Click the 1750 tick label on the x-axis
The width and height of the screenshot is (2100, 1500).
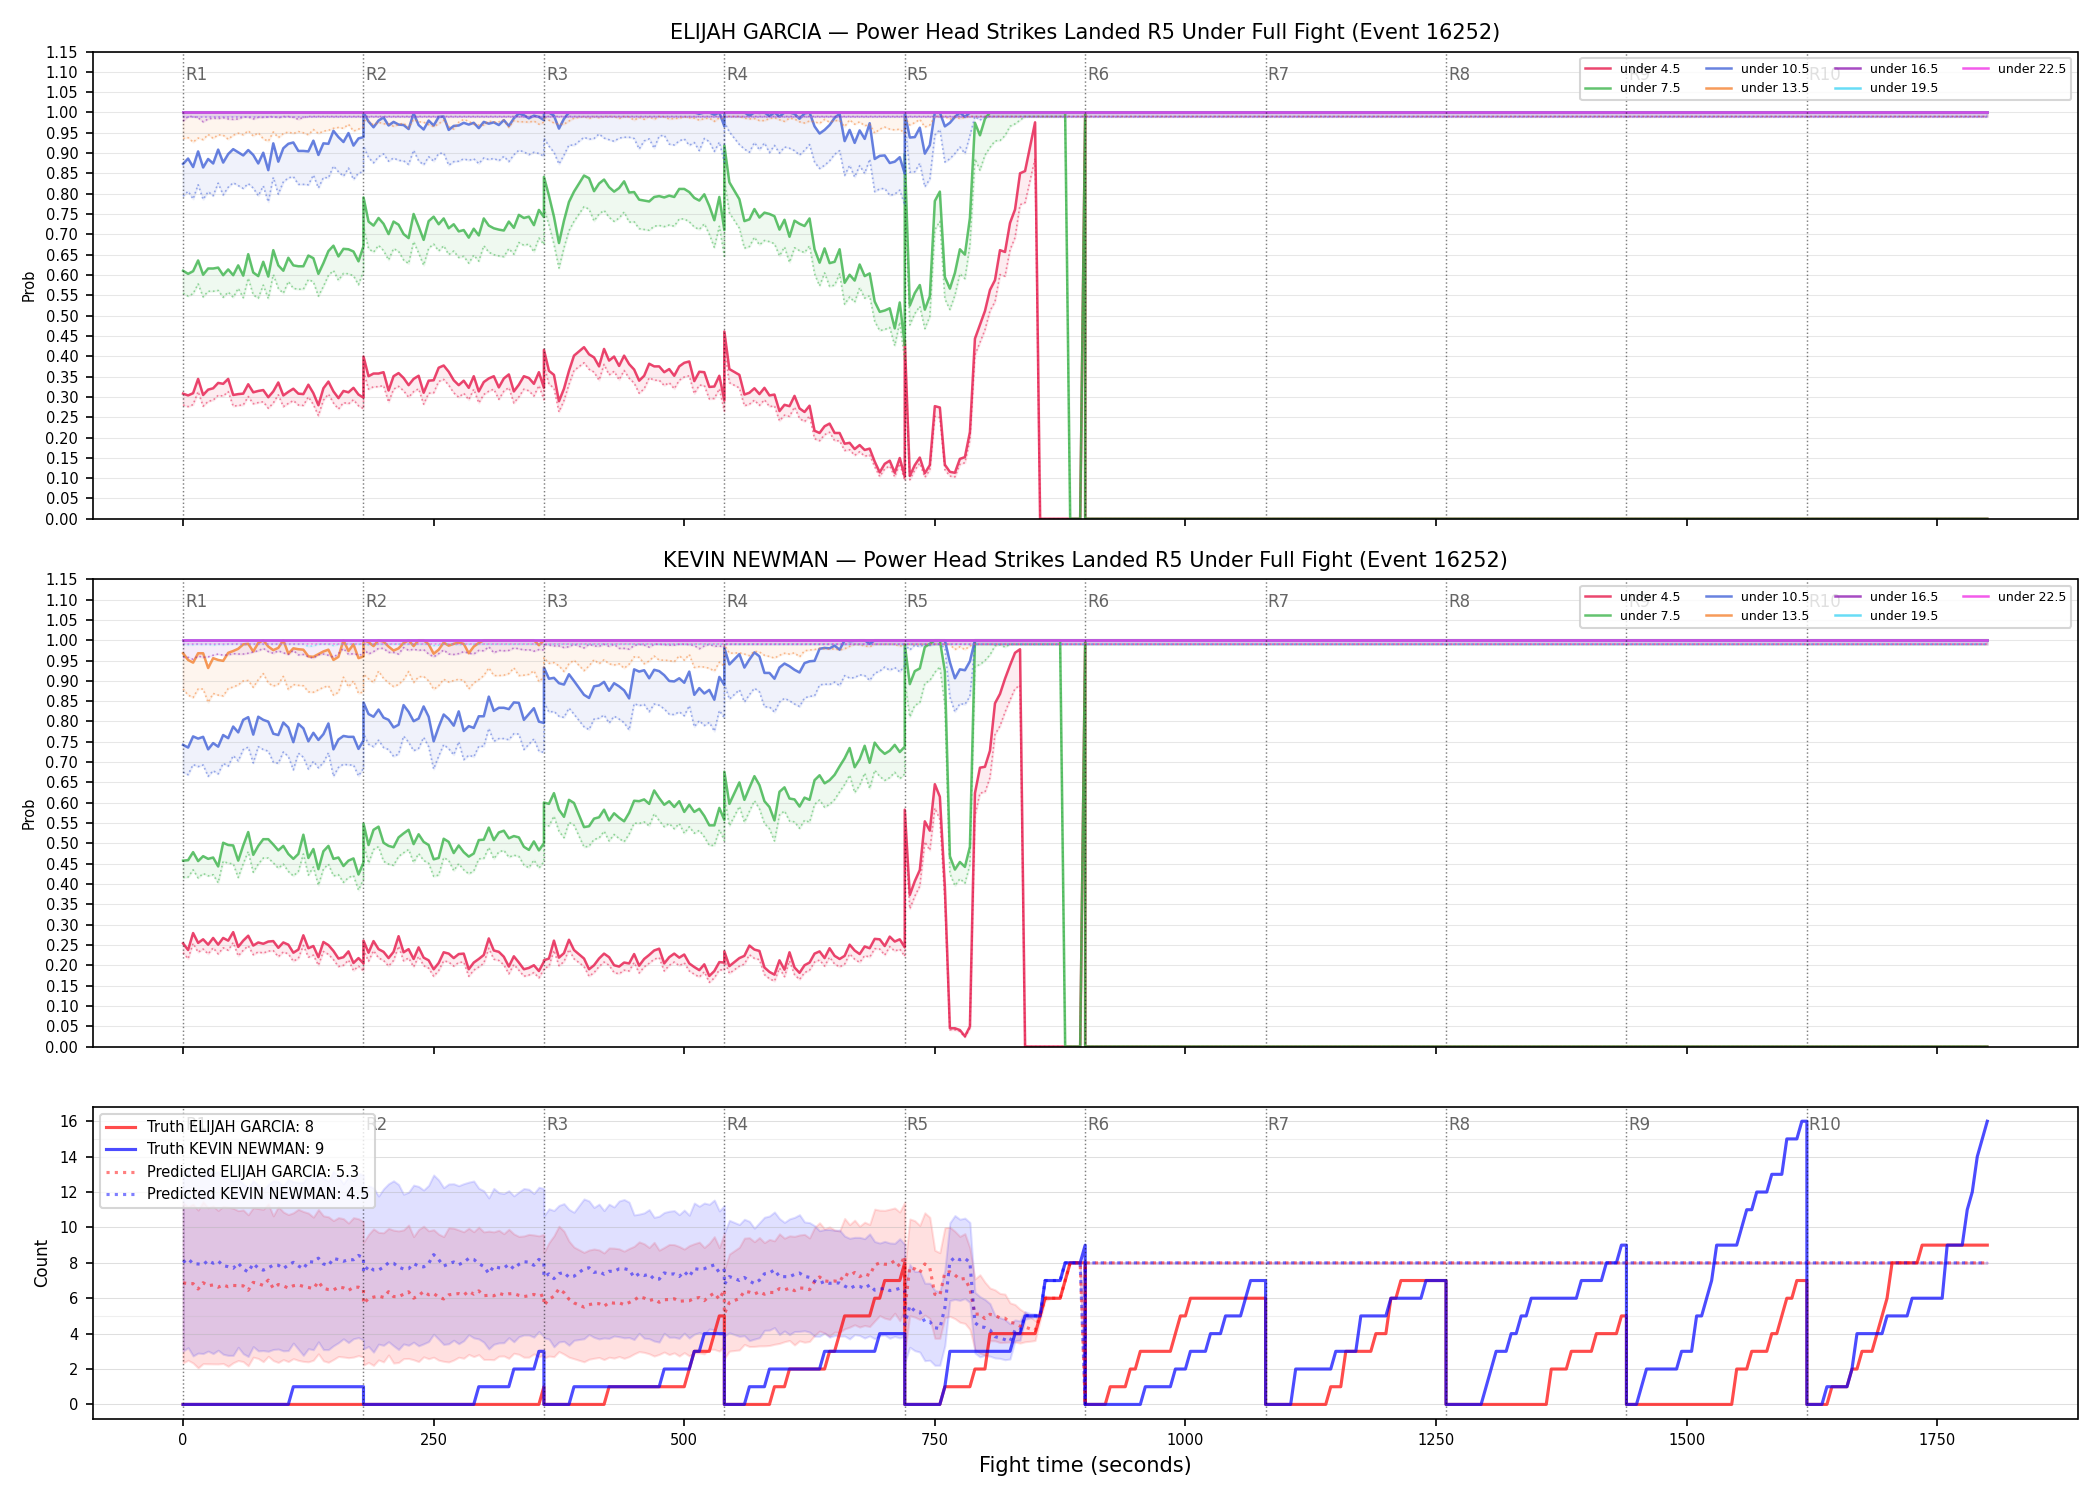coord(1937,1440)
